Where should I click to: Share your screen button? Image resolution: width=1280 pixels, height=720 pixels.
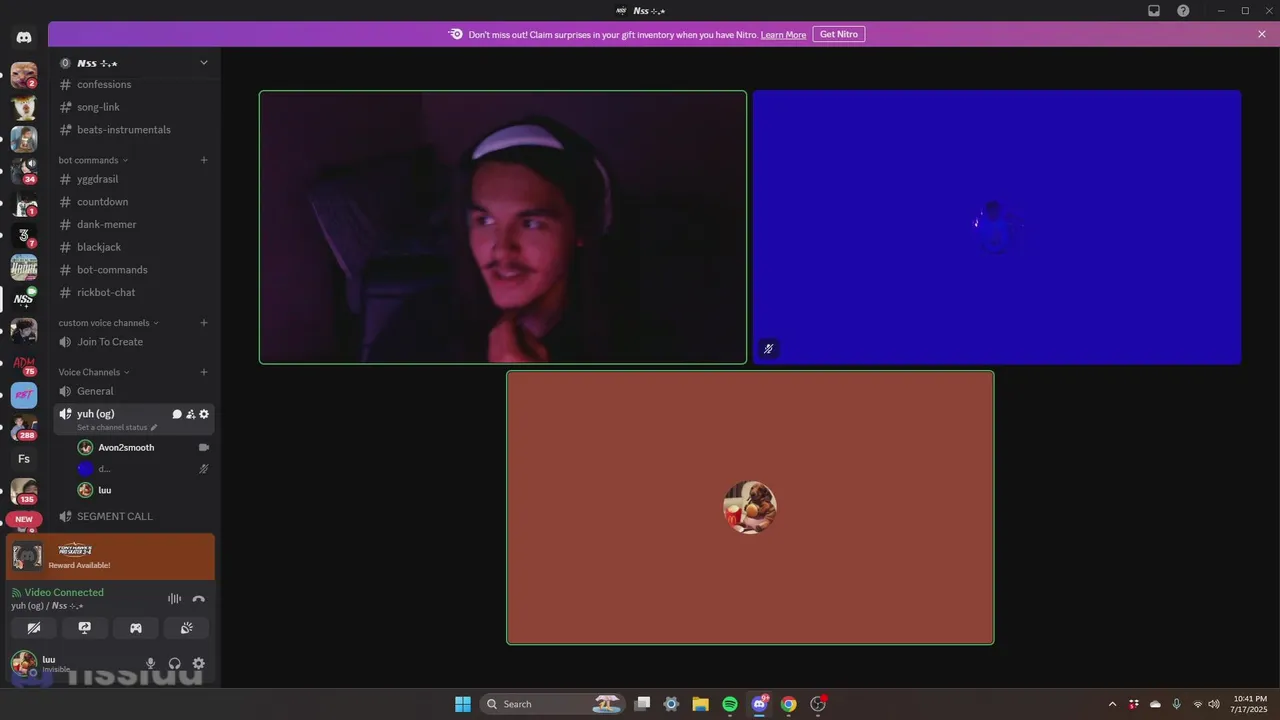pyautogui.click(x=85, y=628)
